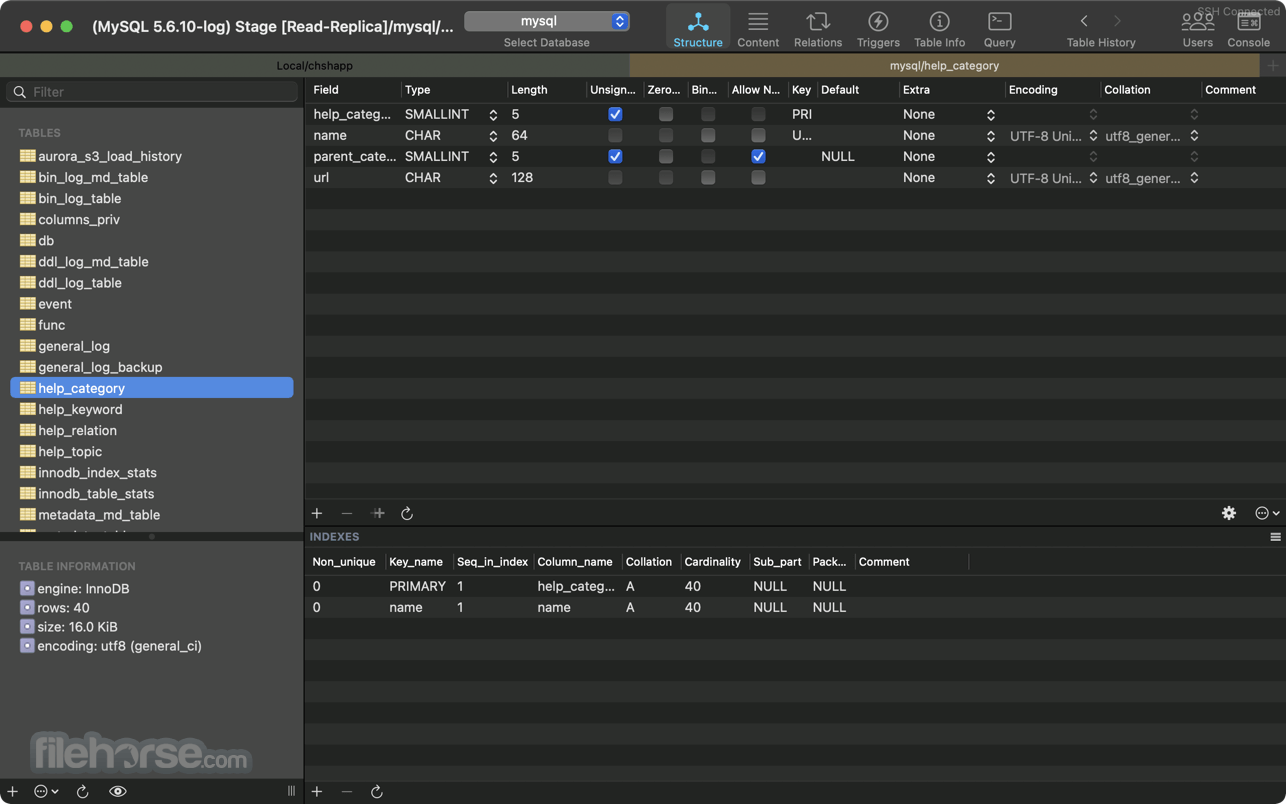Add a new connection tab

point(1273,66)
